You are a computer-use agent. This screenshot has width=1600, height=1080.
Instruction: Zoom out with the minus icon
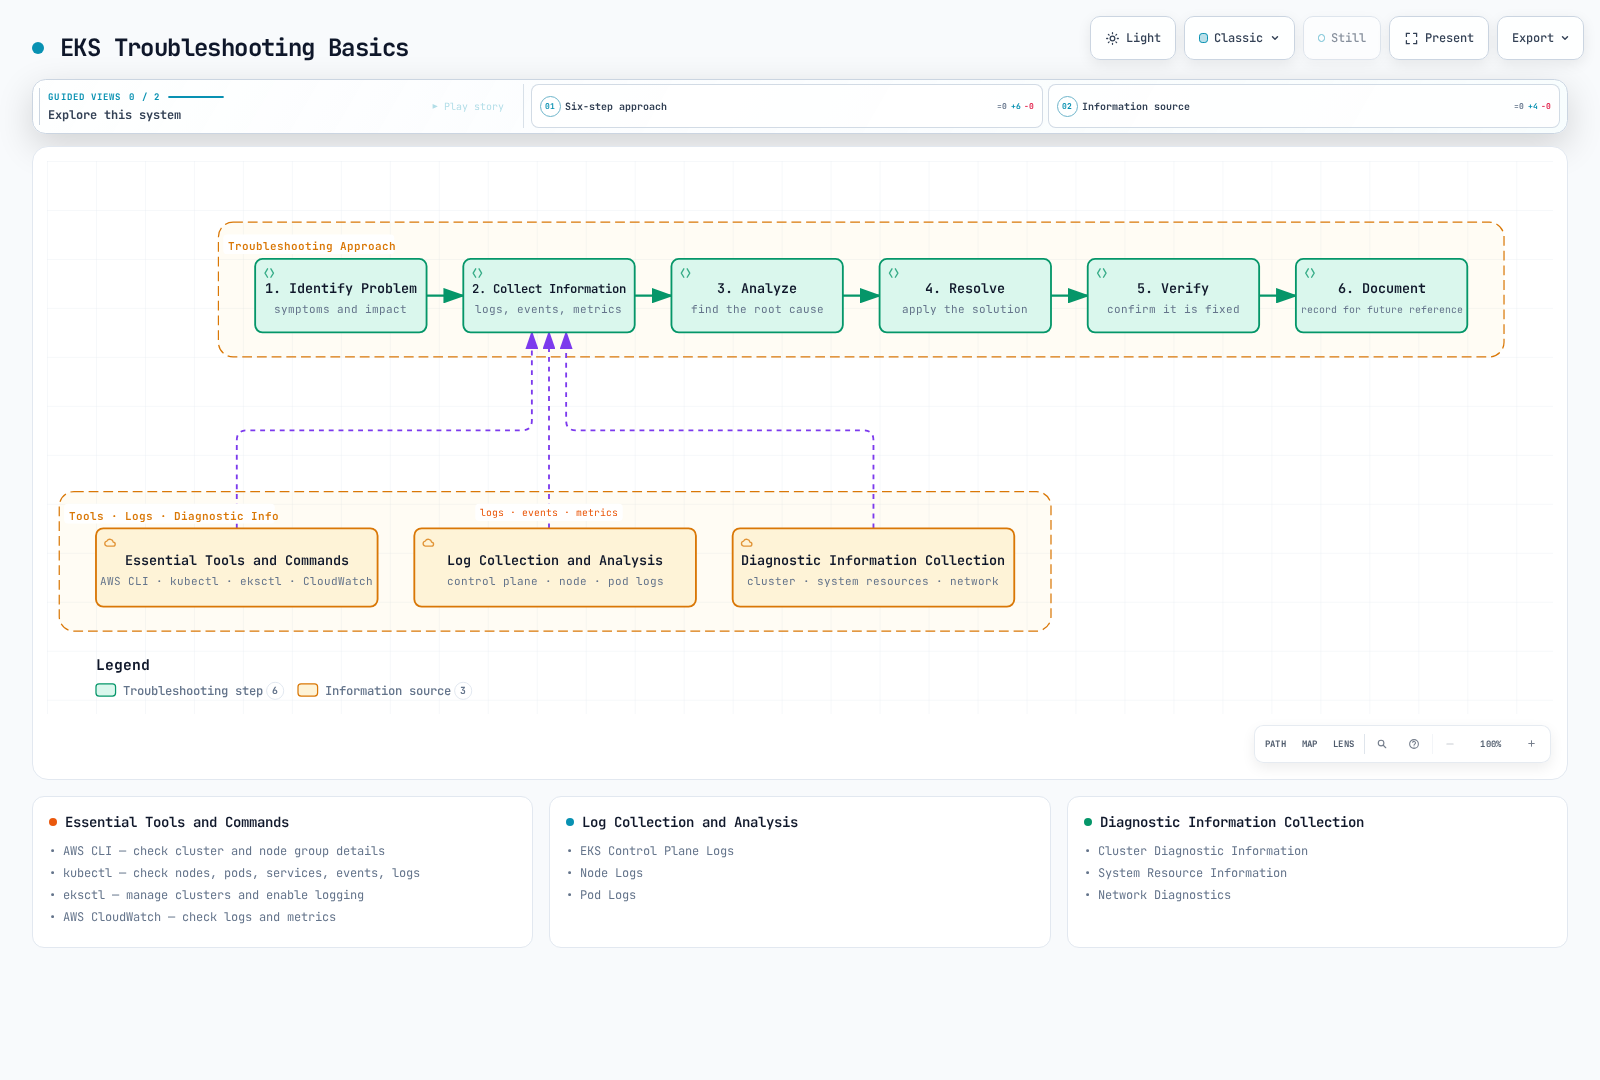point(1449,744)
